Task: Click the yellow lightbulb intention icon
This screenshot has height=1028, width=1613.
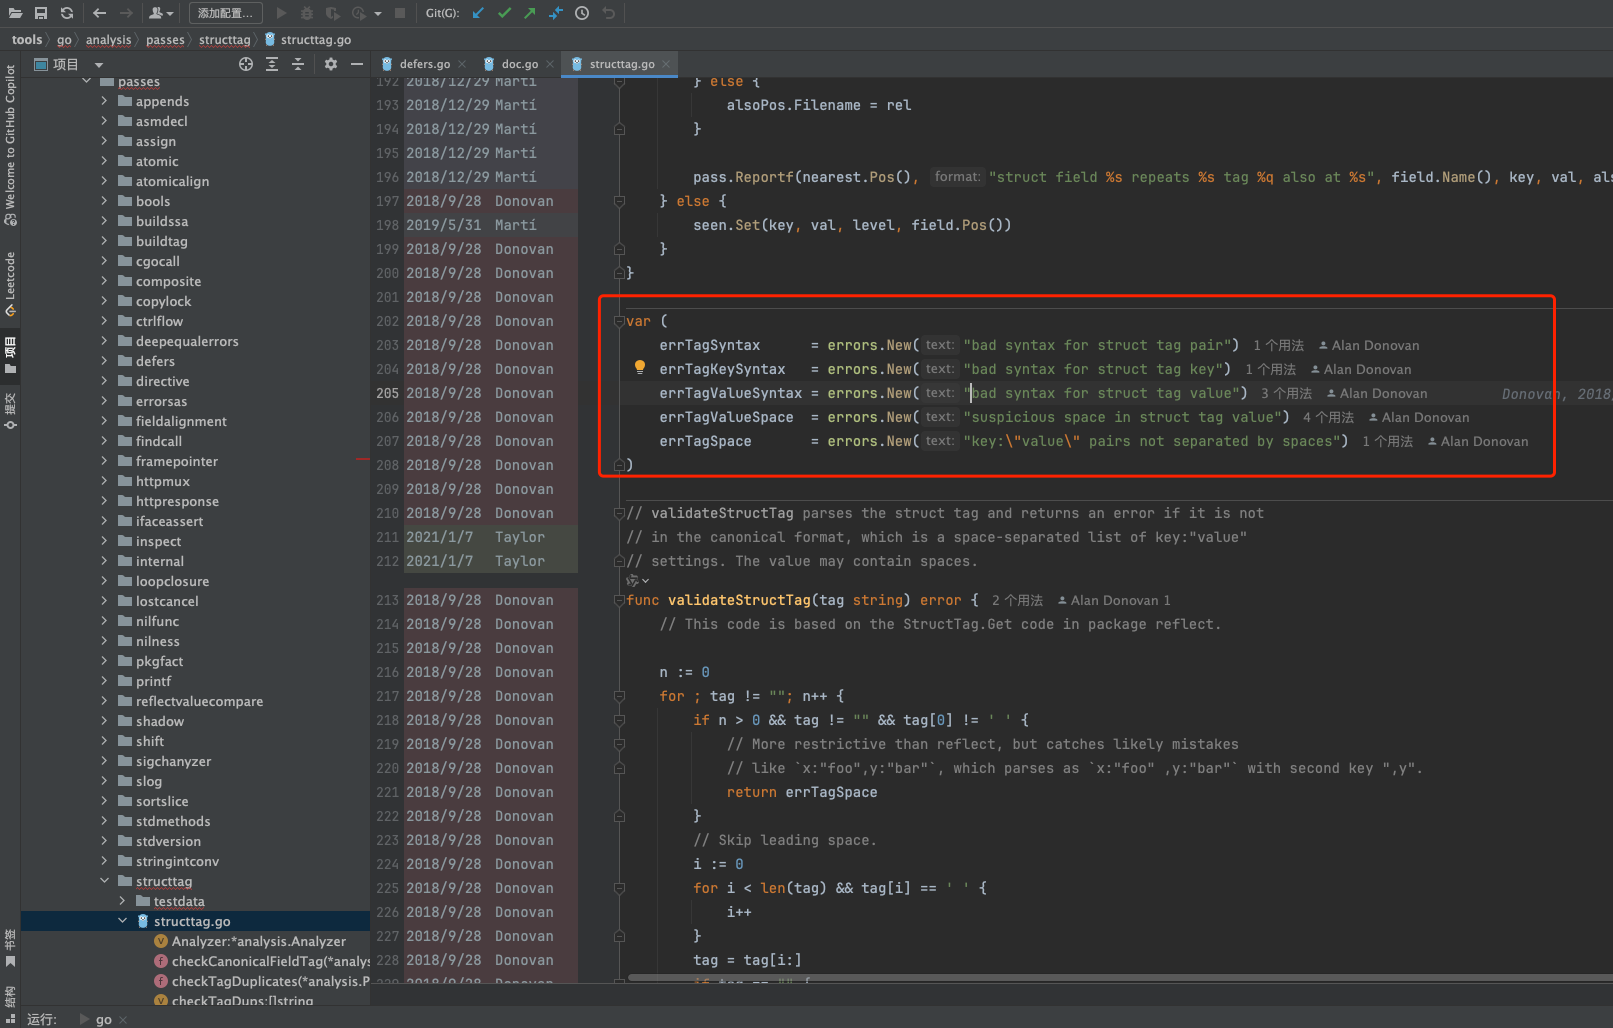Action: click(x=640, y=367)
